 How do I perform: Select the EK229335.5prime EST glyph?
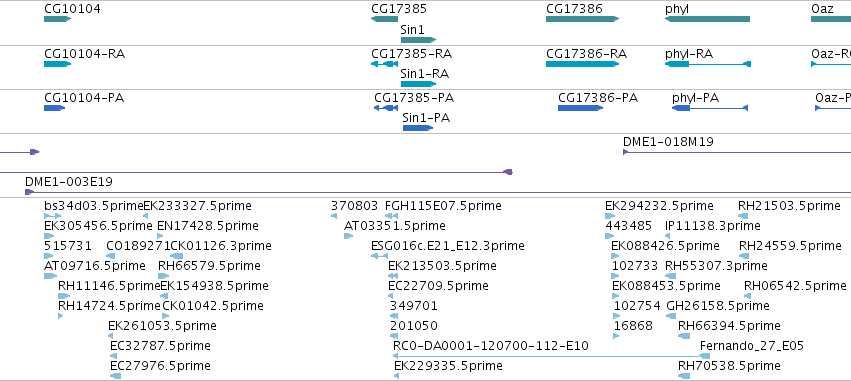[397, 376]
